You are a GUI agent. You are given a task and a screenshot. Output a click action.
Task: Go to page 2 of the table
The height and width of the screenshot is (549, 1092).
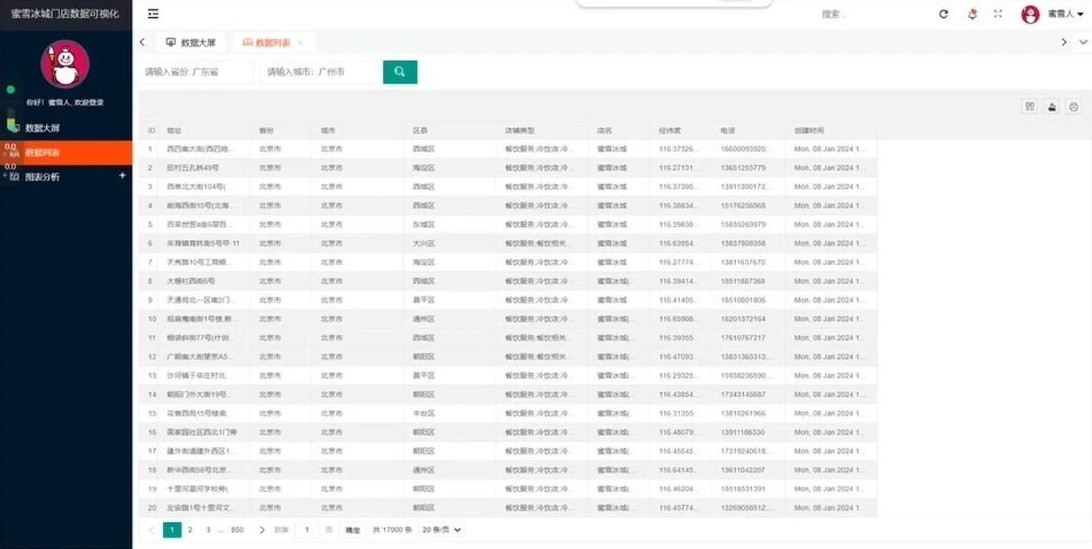pyautogui.click(x=190, y=530)
